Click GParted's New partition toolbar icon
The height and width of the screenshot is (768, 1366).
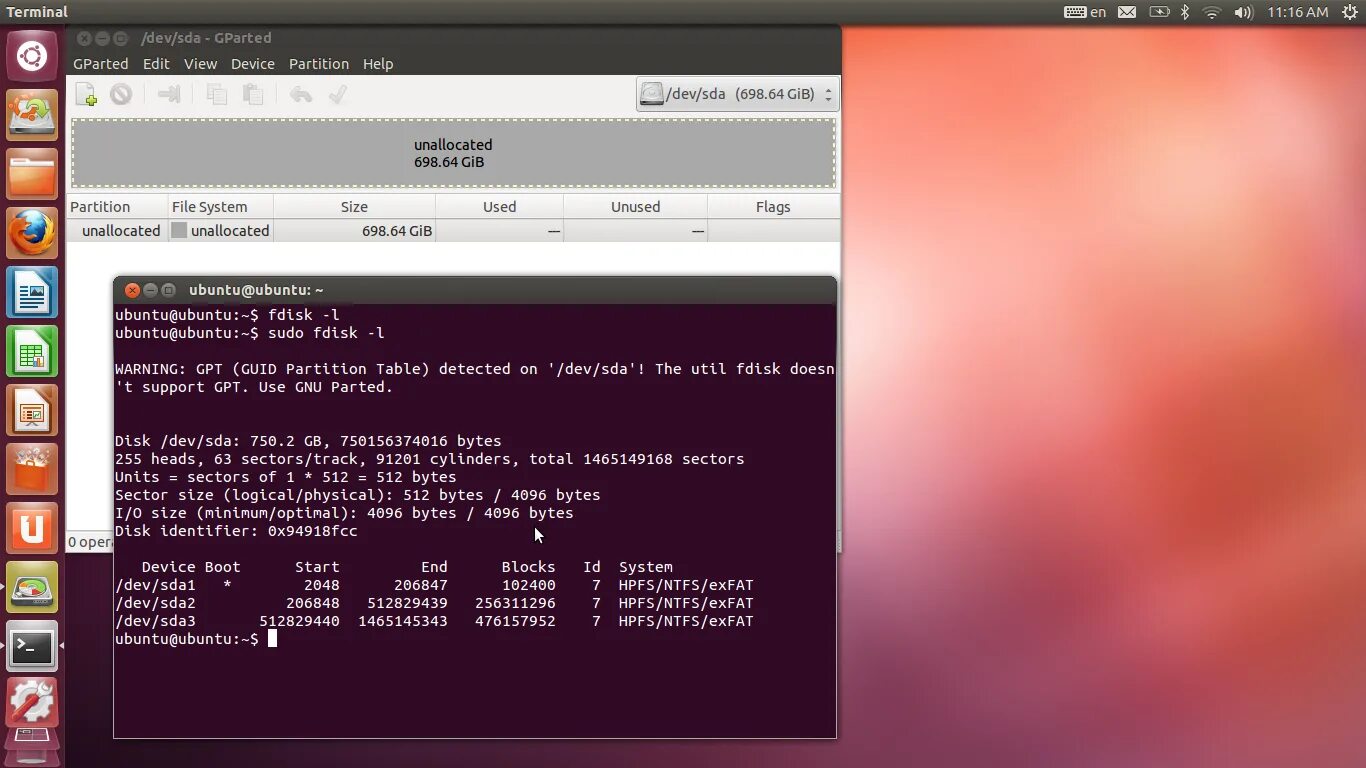pyautogui.click(x=87, y=95)
